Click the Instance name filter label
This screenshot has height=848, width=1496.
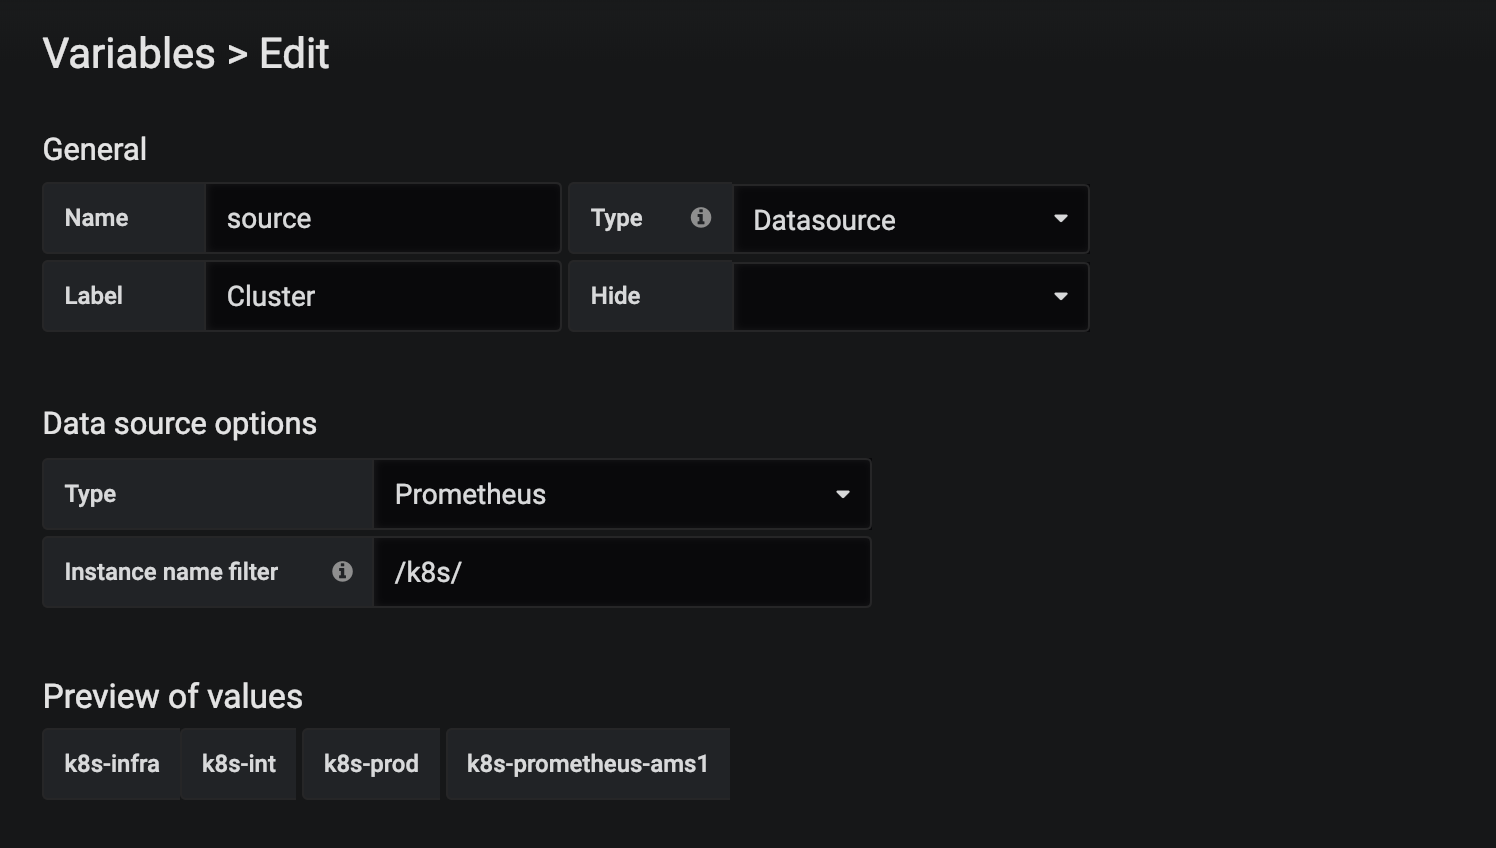click(x=171, y=572)
